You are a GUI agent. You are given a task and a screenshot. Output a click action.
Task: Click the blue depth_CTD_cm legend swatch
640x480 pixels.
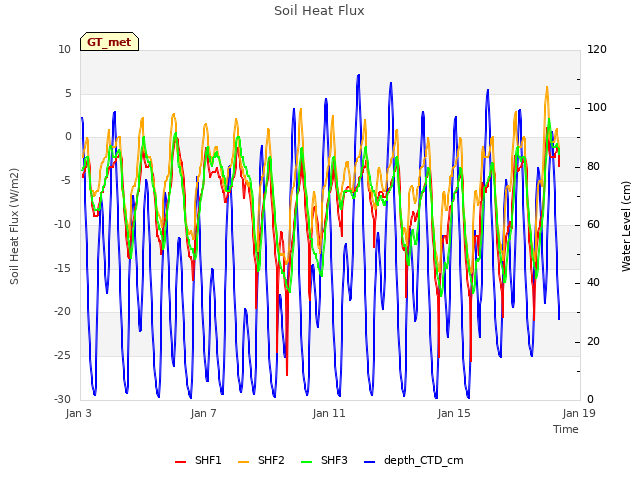coord(369,462)
